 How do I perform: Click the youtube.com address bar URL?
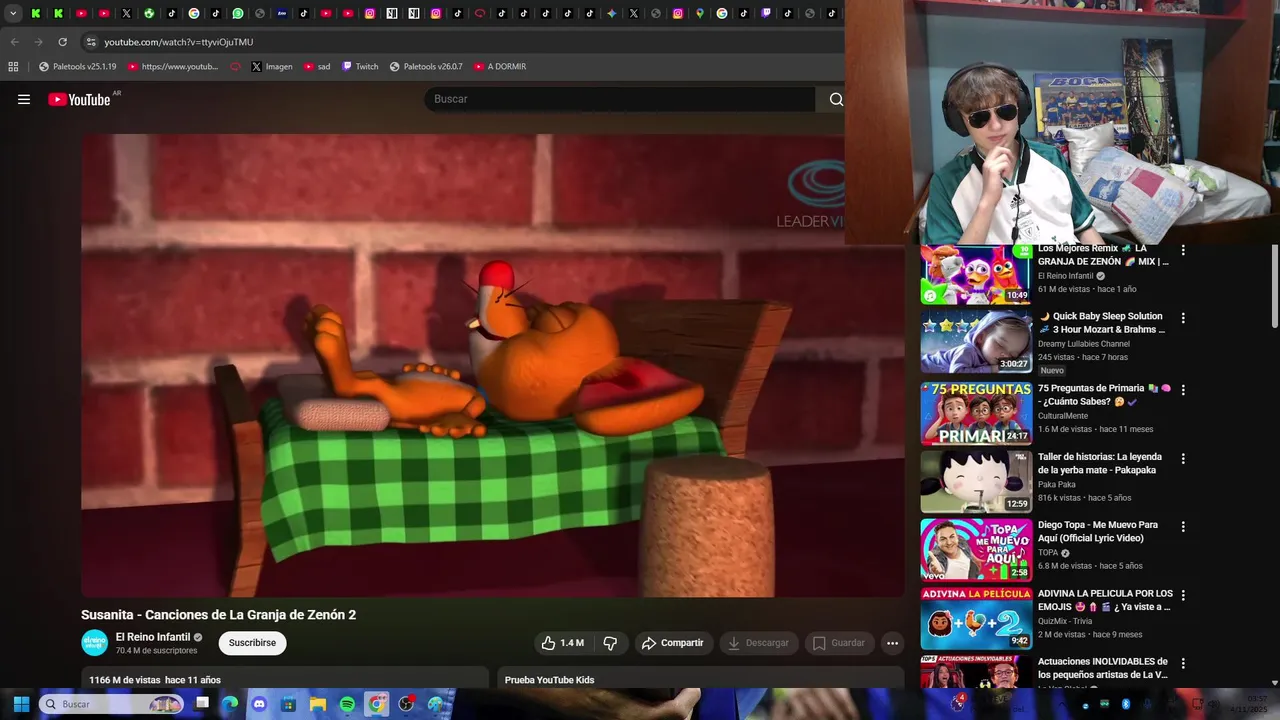click(x=179, y=42)
